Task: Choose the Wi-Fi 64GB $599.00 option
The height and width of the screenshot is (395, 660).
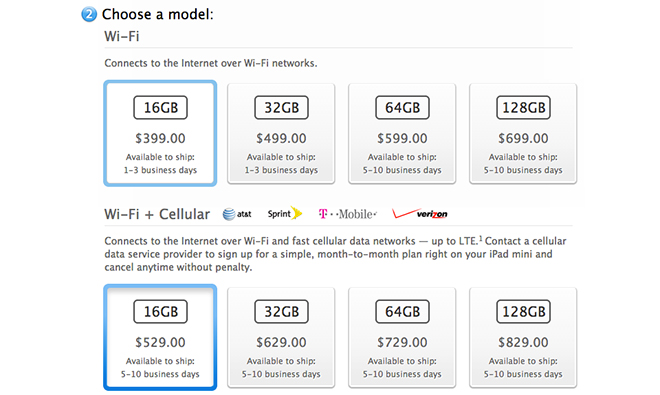Action: point(402,133)
